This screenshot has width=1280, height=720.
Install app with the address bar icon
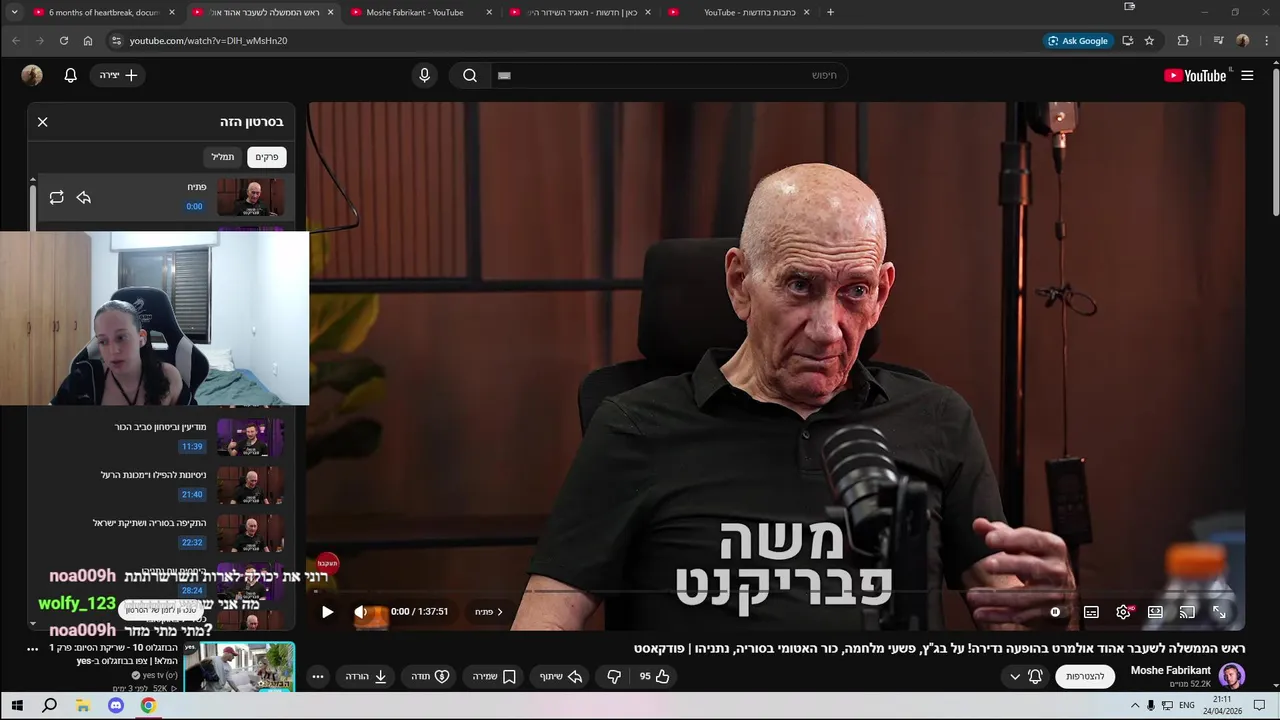pos(1127,41)
